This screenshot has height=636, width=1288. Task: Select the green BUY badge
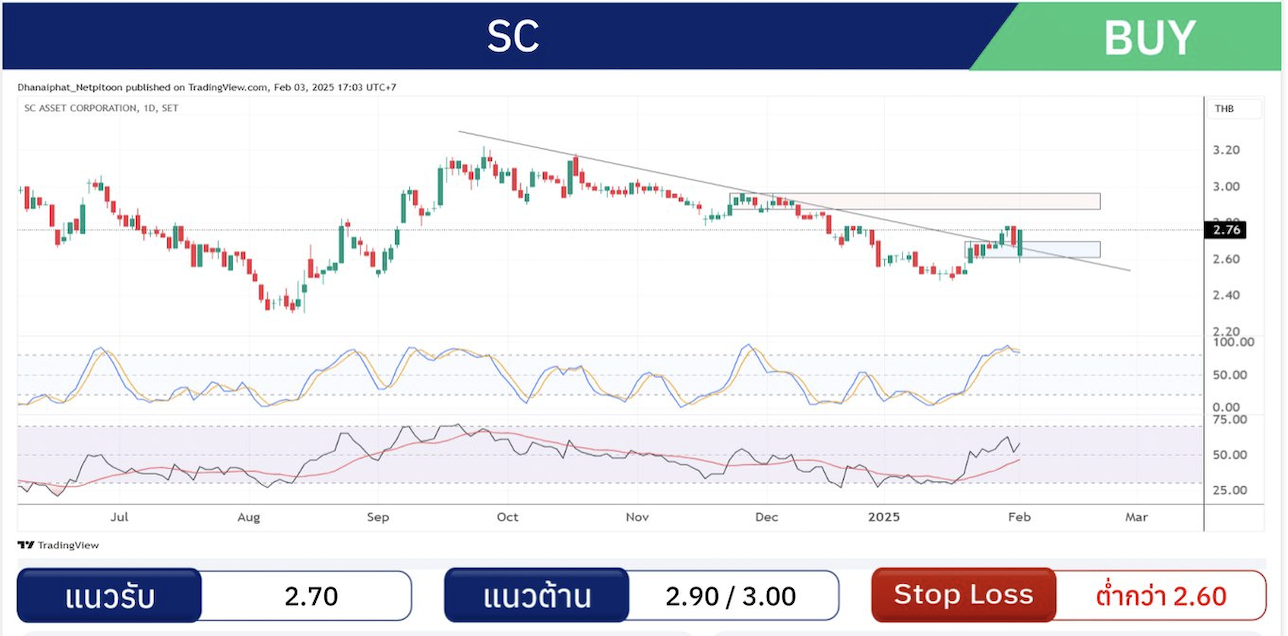pos(1149,37)
